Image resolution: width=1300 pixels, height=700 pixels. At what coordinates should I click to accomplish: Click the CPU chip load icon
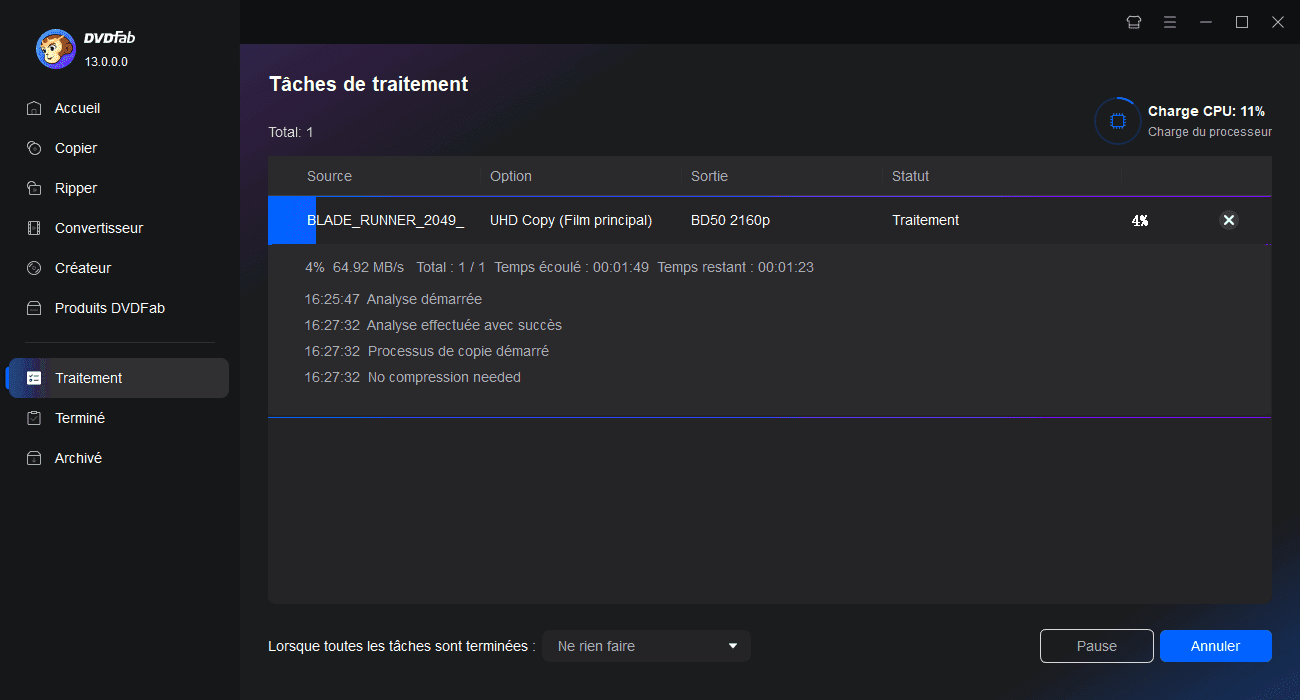click(1118, 121)
